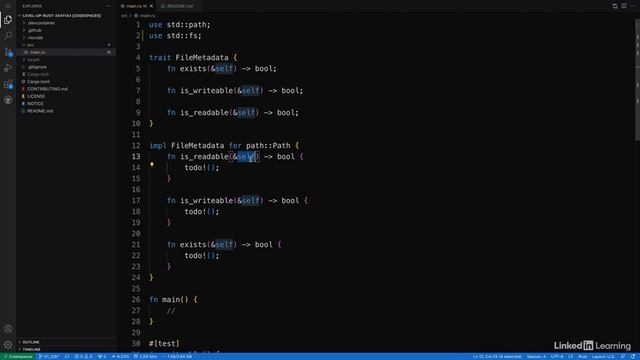The image size is (640, 360).
Task: Click the notifications bell in the status bar
Action: 633,357
